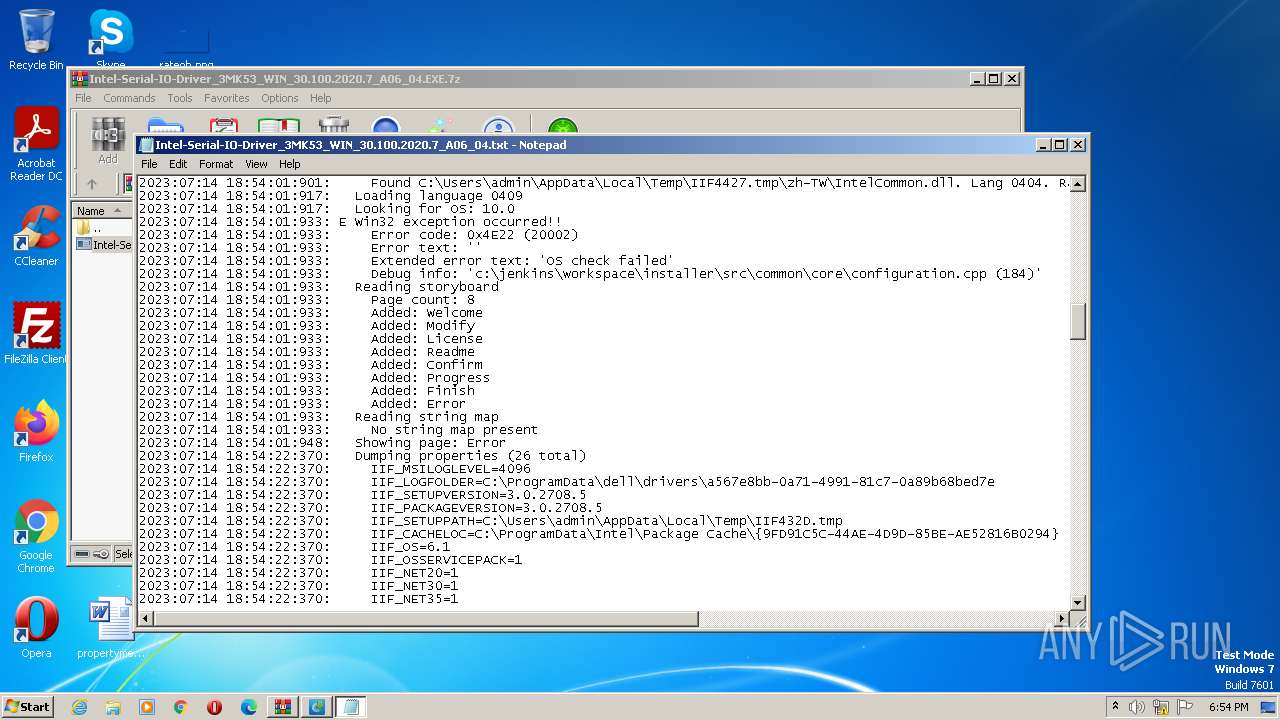Click the 'Looking for OS: 10.0' line
The height and width of the screenshot is (720, 1280).
click(434, 209)
